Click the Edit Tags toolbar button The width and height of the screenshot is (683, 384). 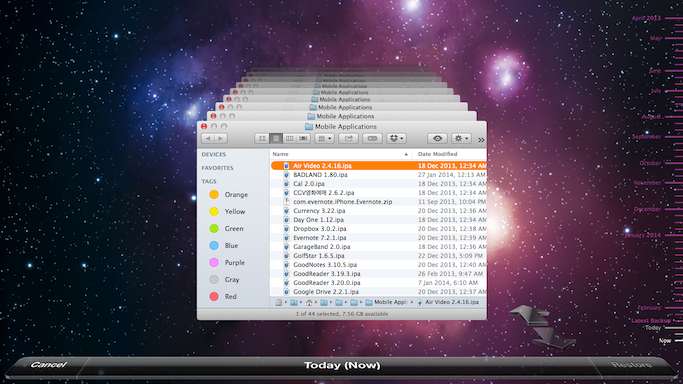click(372, 138)
